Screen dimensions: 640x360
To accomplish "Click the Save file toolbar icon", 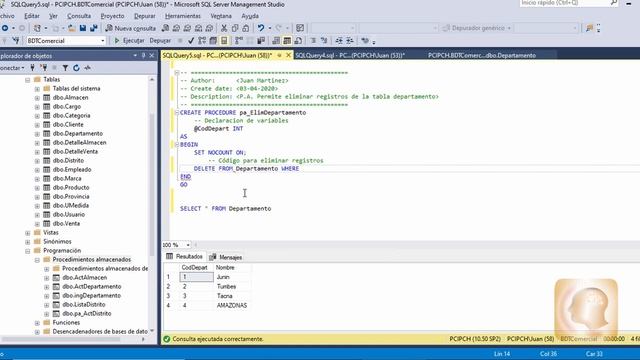I will click(82, 28).
